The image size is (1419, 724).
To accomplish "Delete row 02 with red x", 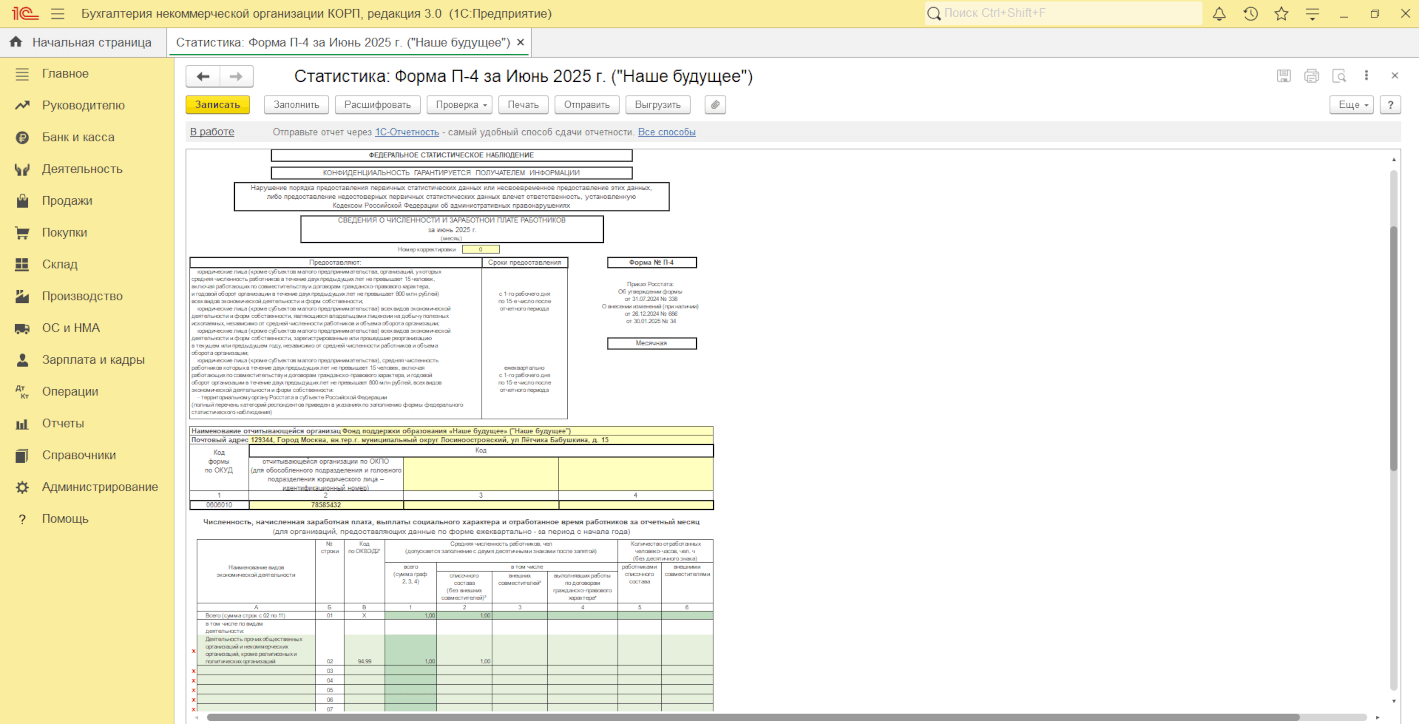I will [193, 651].
